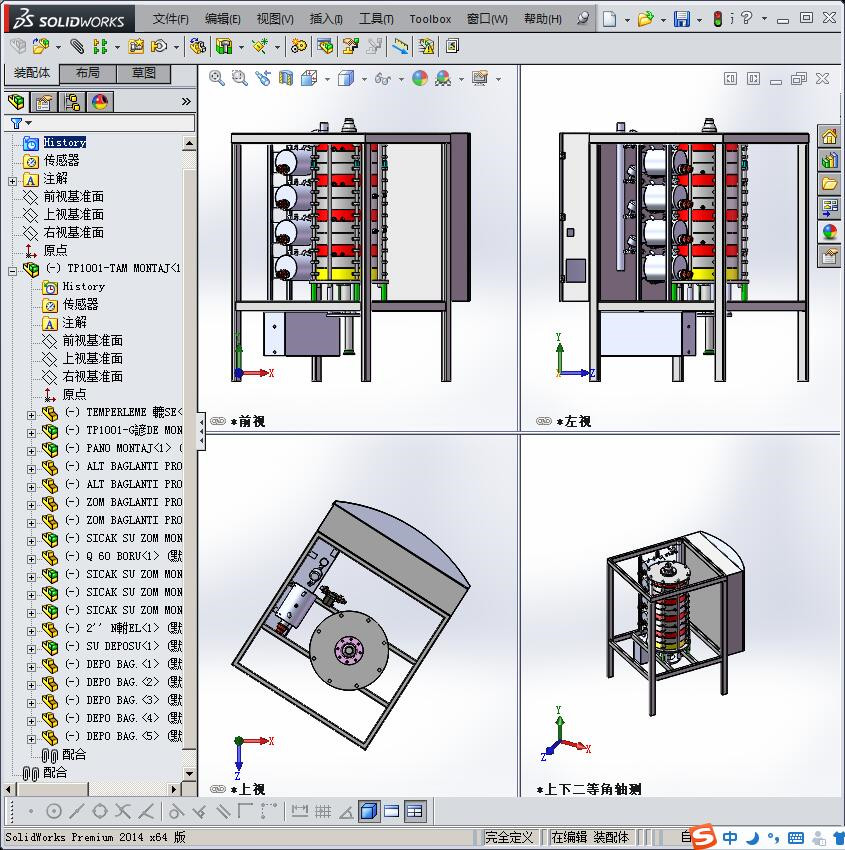
Task: Click the Hide/Show Items glasses icon
Action: pos(383,79)
